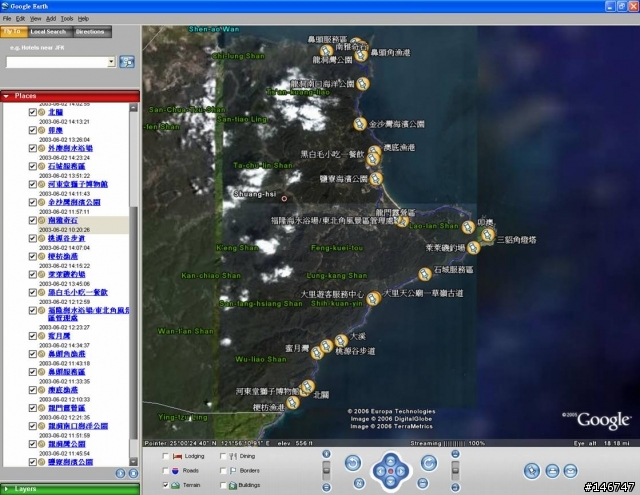Click the 龍洞南口海洋公園 placemark icon on map
The height and width of the screenshot is (495, 640).
[362, 84]
